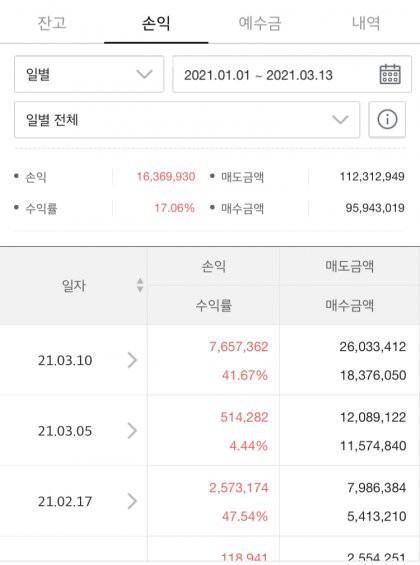Screen dimensions: 420x565
Task: Click chevron of 일별 전체 selector
Action: click(x=340, y=119)
